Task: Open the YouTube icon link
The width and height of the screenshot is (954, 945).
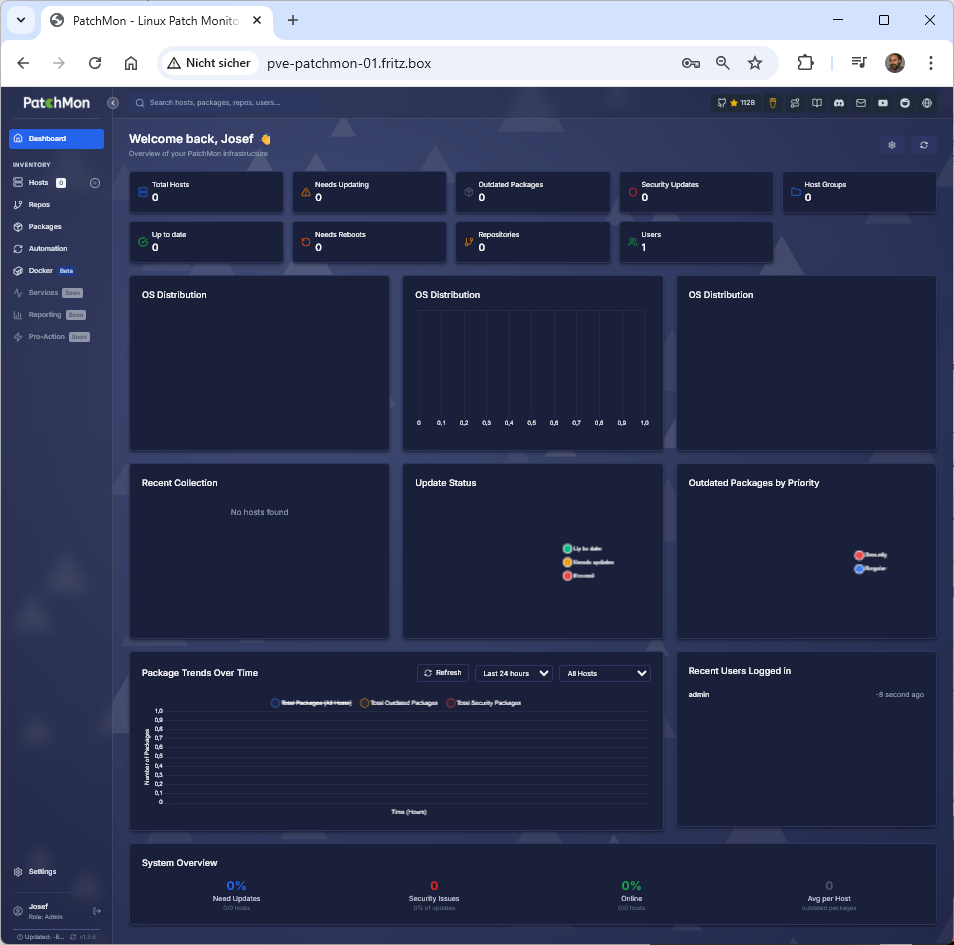Action: [883, 103]
